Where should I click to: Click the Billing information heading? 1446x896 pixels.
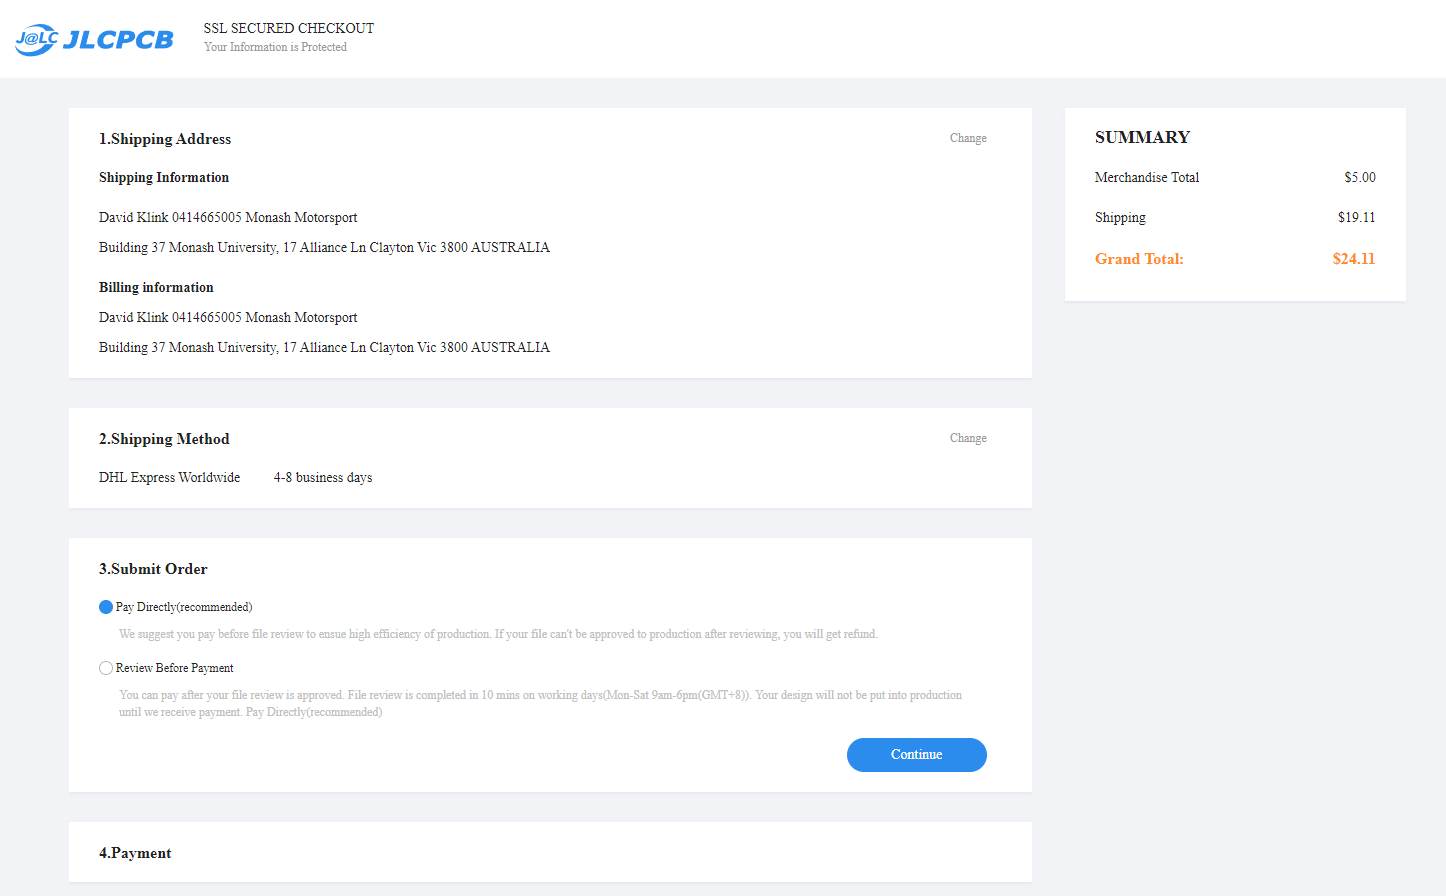click(156, 287)
